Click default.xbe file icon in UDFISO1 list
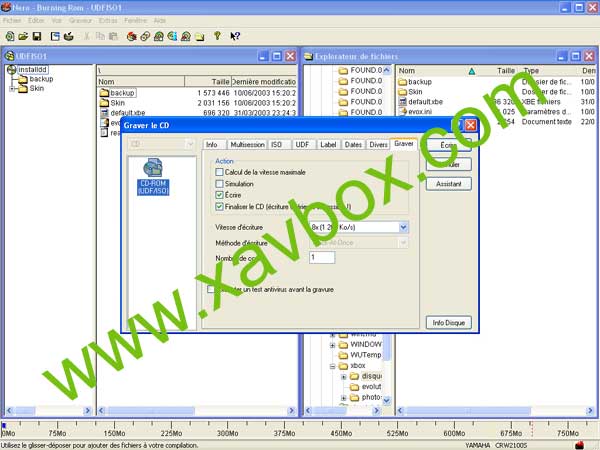 (x=104, y=113)
